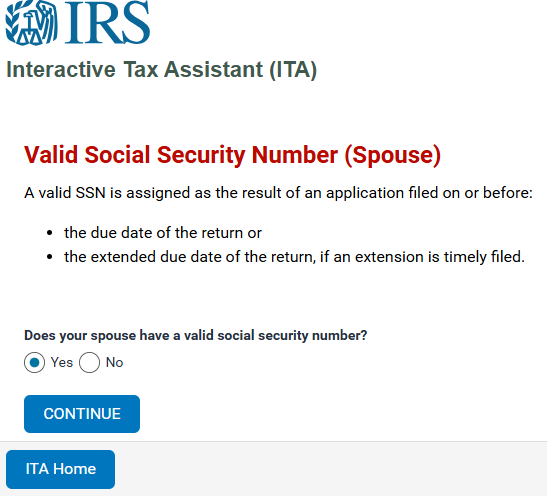Submit with the CONTINUE button

click(82, 414)
